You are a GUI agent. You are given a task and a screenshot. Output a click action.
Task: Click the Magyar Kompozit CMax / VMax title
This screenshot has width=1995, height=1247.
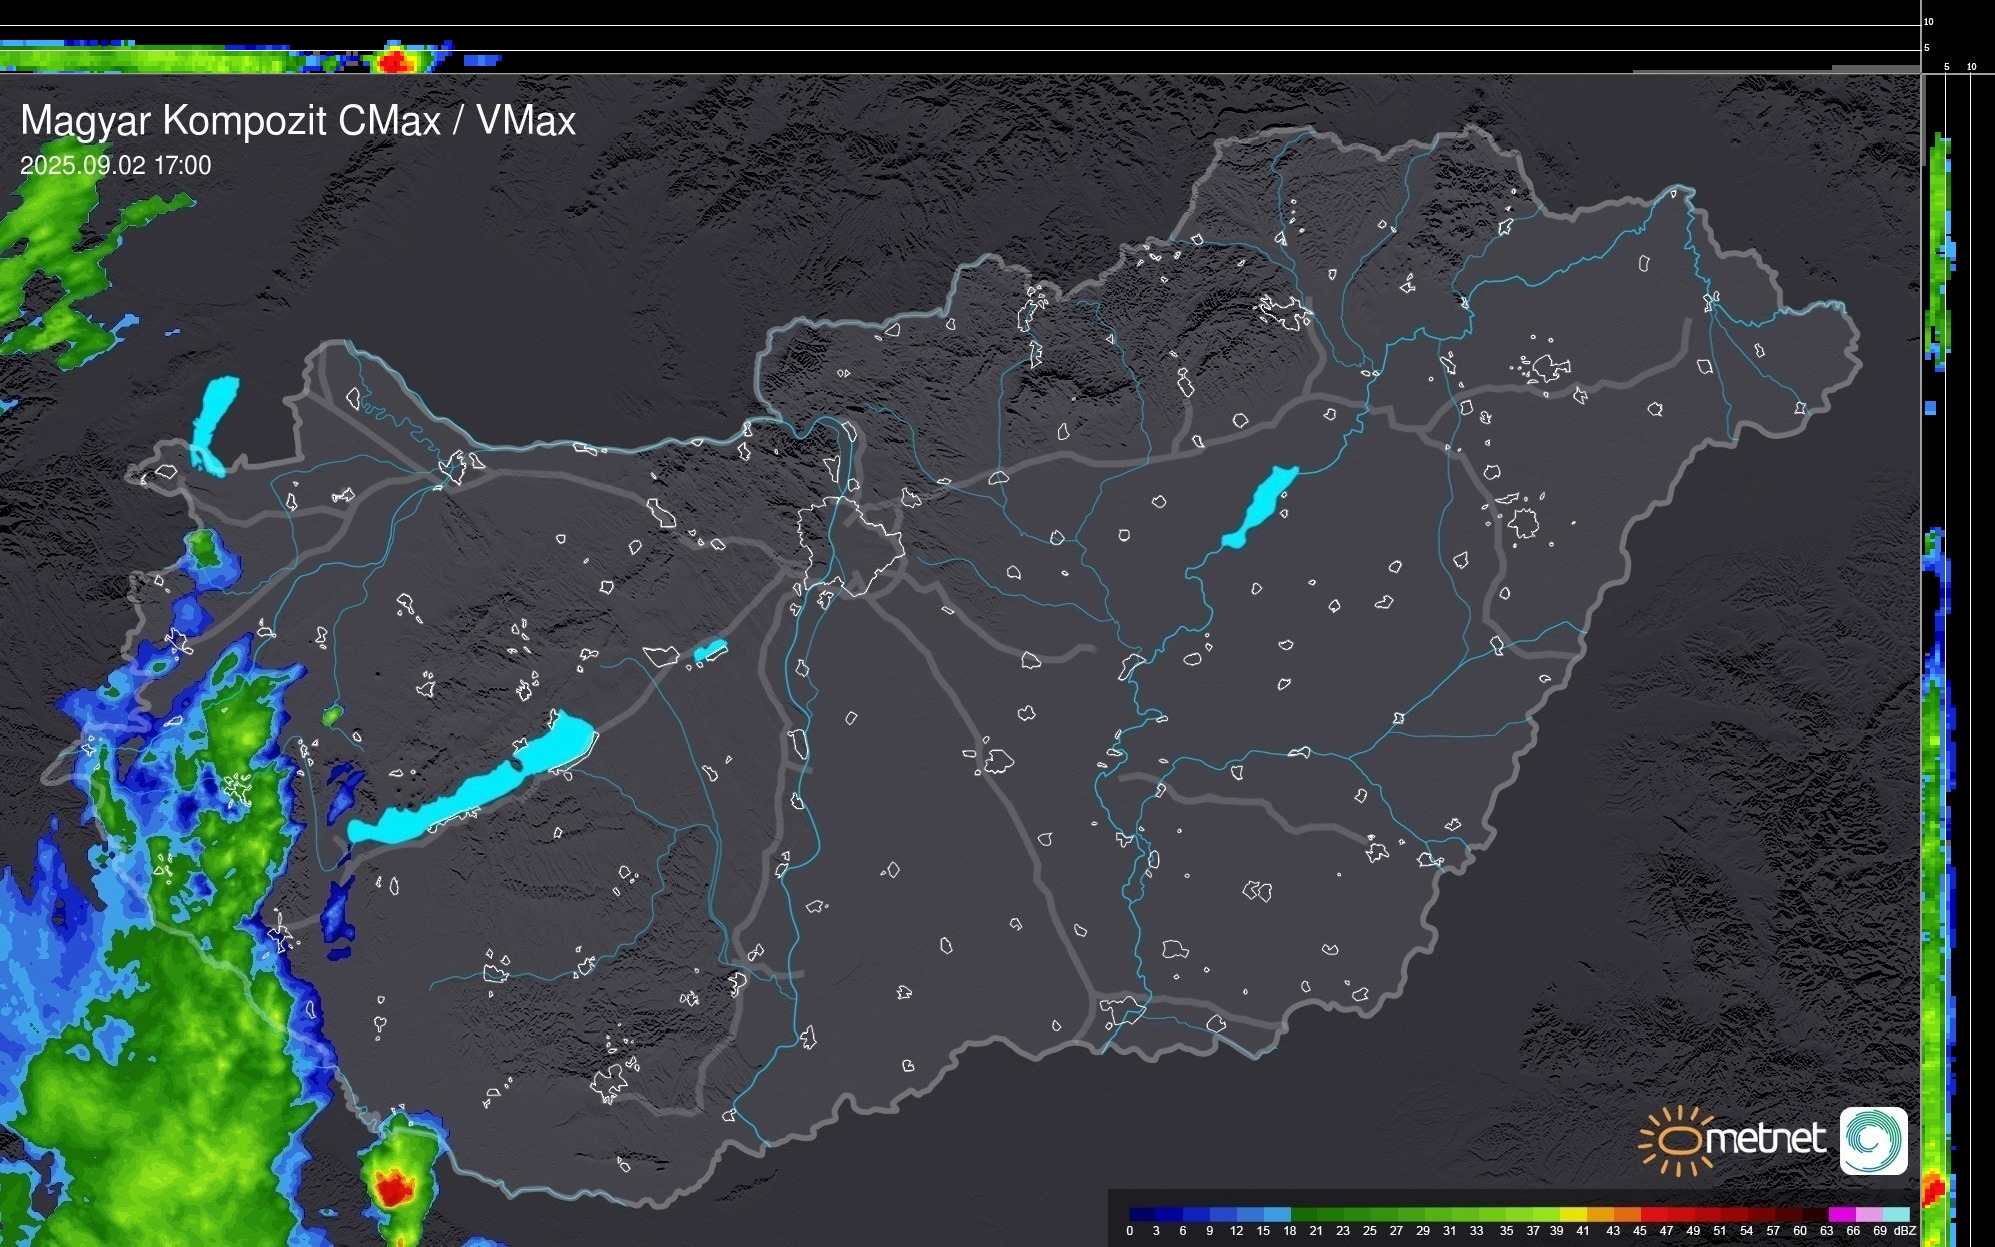pos(298,121)
